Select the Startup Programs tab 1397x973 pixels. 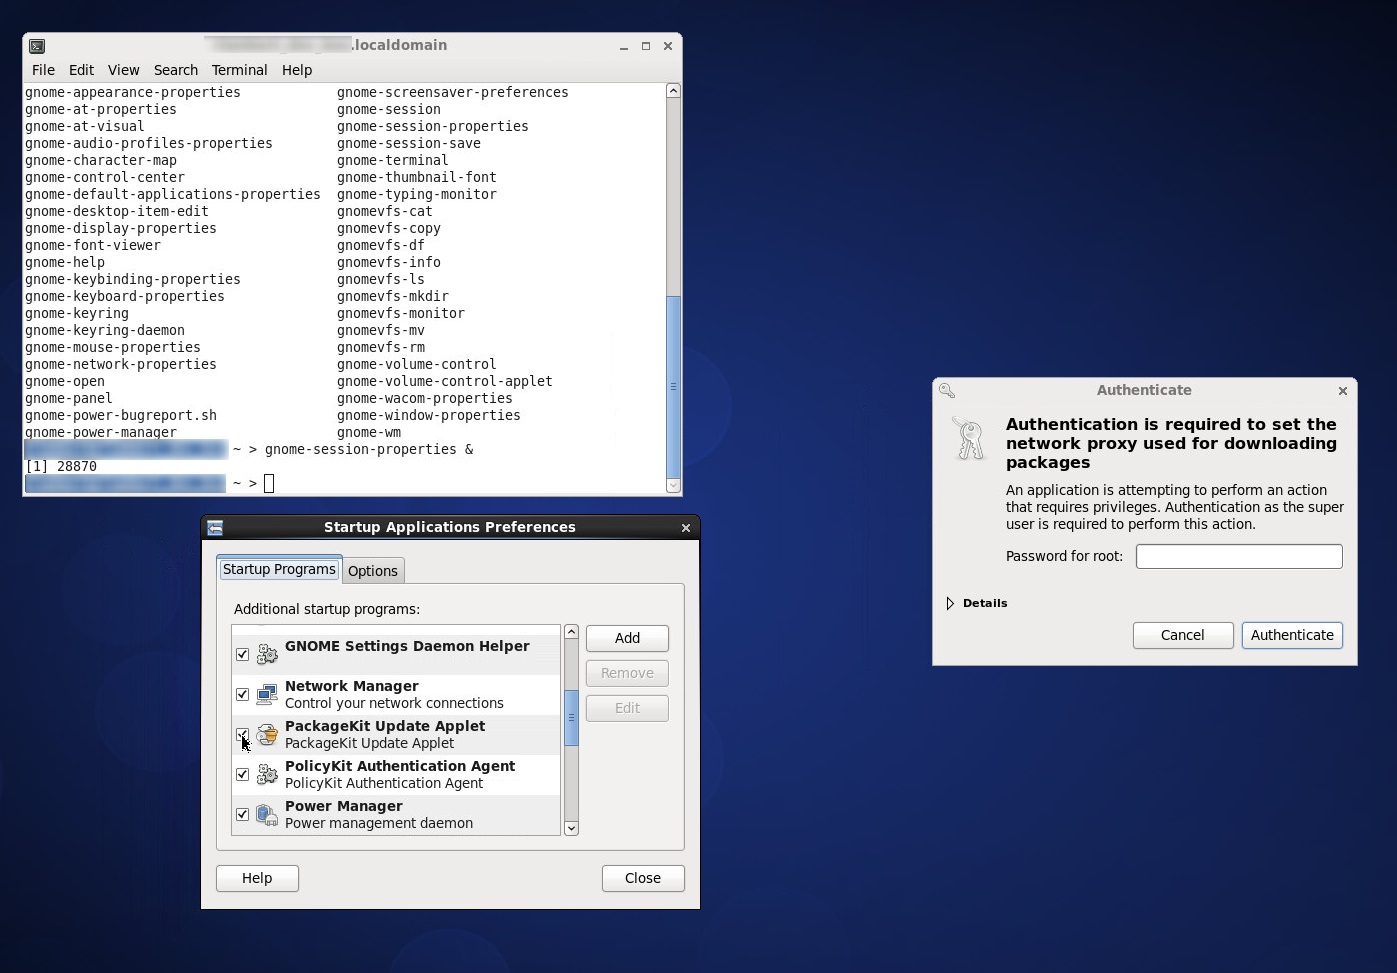pyautogui.click(x=279, y=569)
